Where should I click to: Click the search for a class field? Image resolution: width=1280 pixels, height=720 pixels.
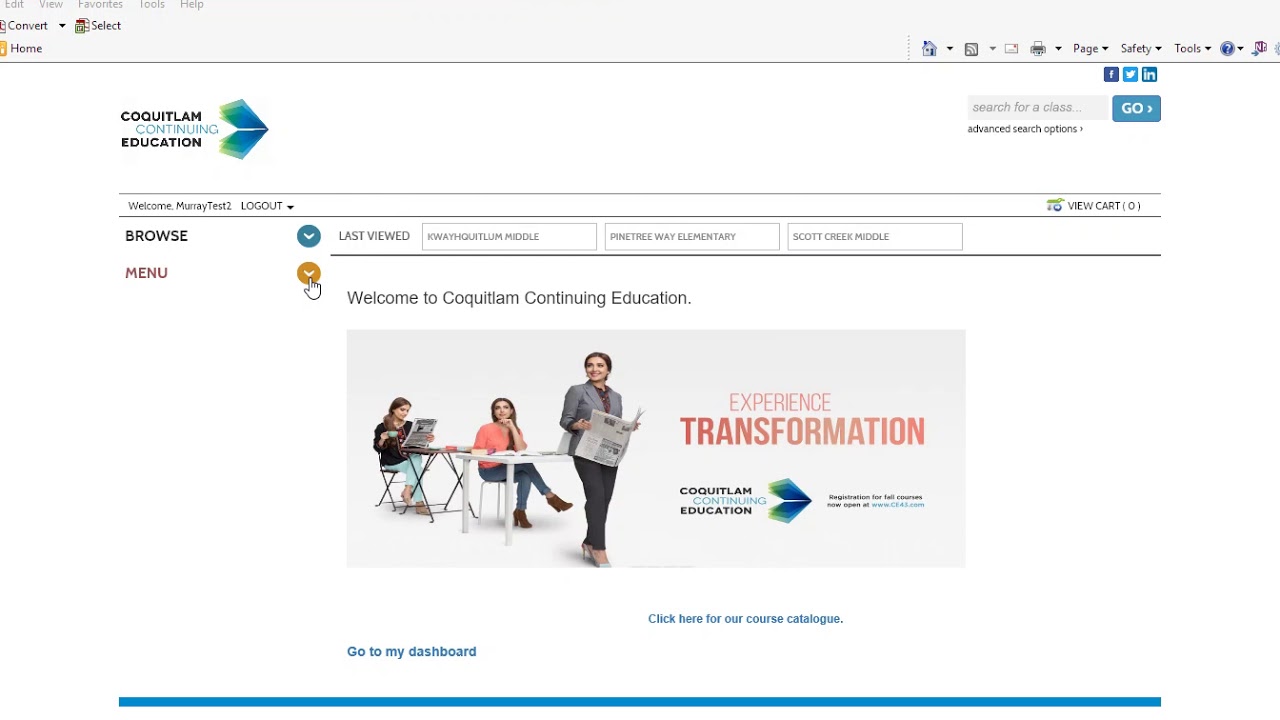pyautogui.click(x=1037, y=108)
